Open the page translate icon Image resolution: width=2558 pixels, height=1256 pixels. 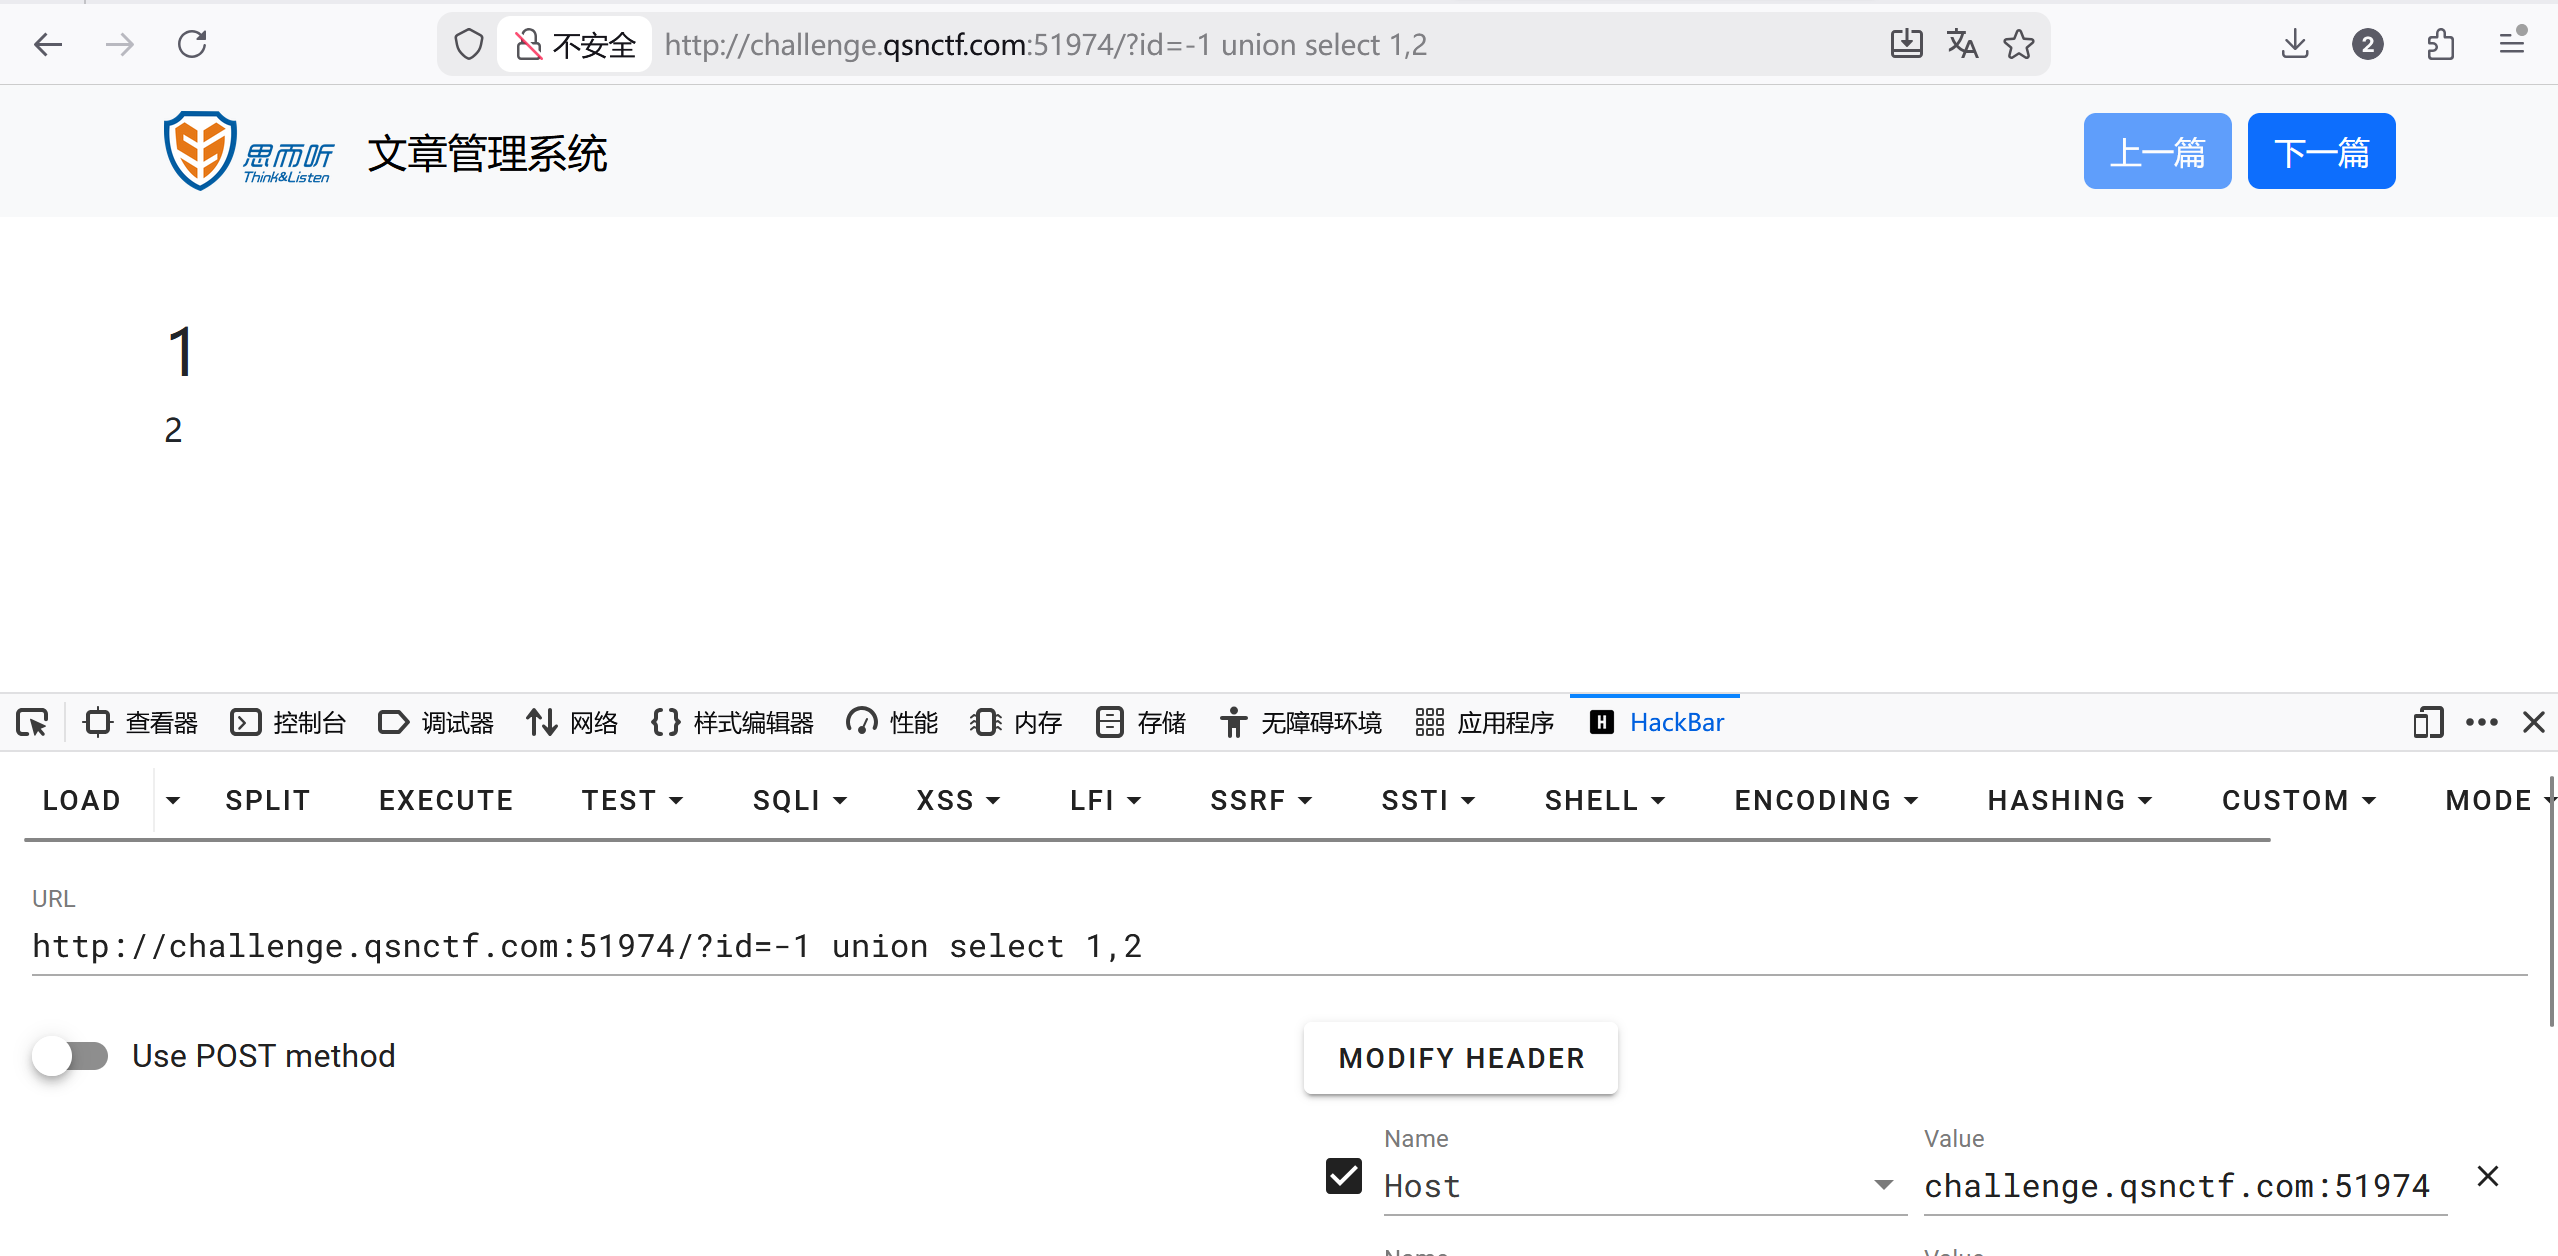pos(1962,44)
